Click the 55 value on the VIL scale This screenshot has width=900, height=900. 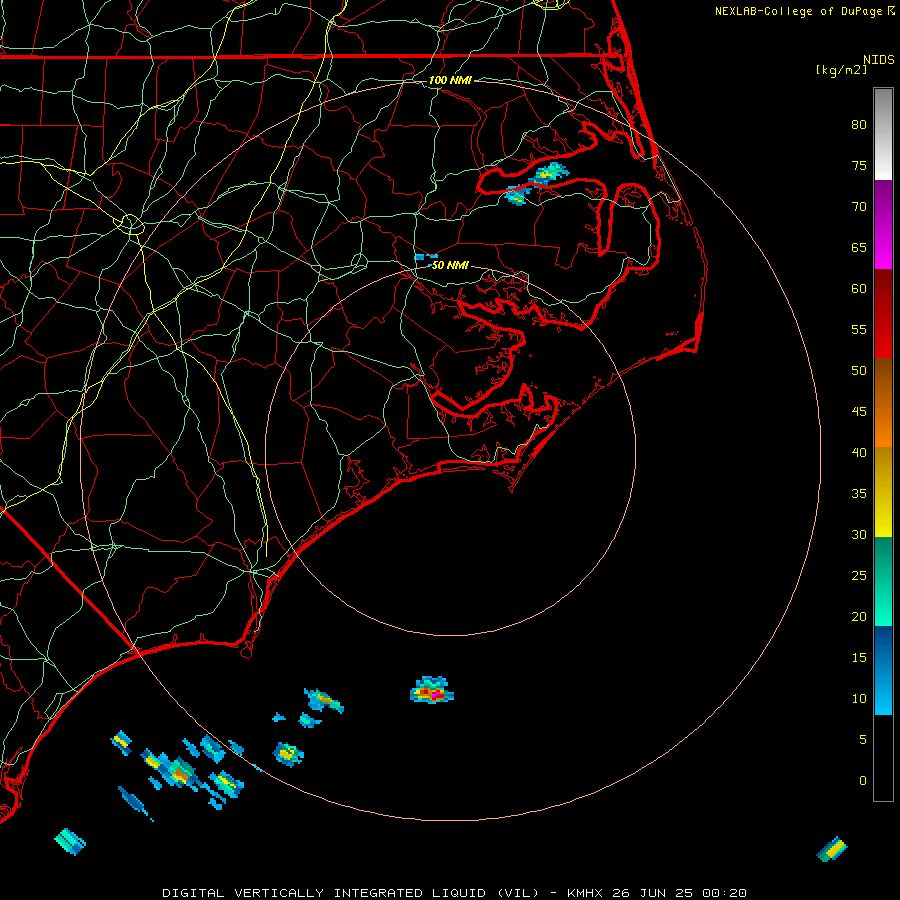click(859, 330)
